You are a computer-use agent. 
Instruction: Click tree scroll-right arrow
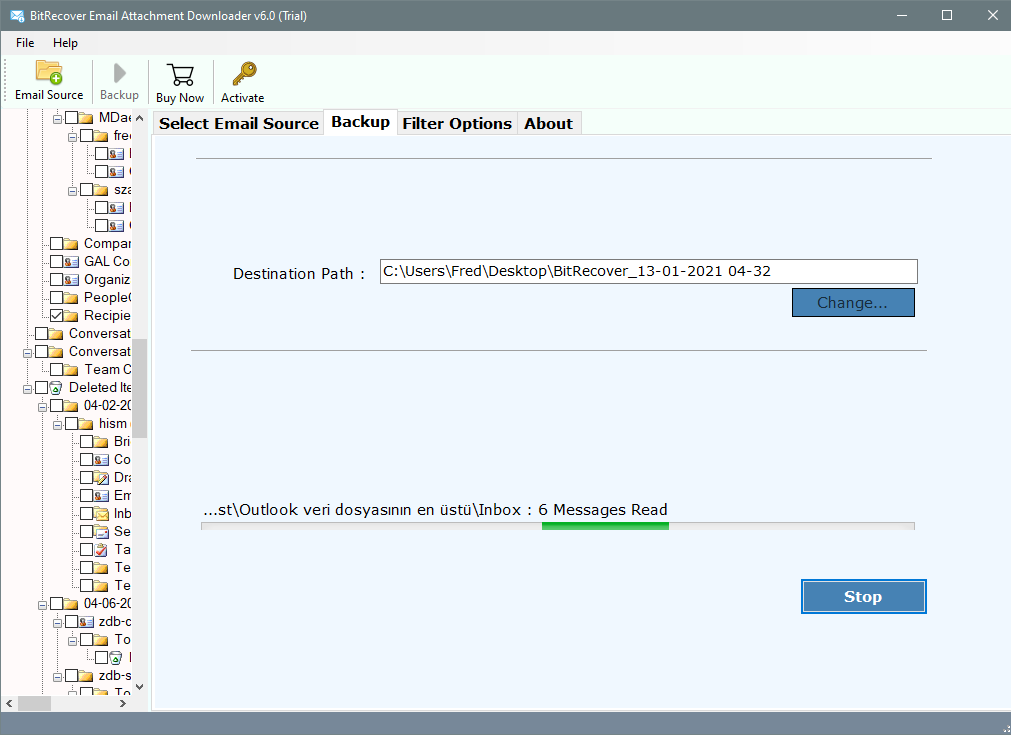[123, 703]
